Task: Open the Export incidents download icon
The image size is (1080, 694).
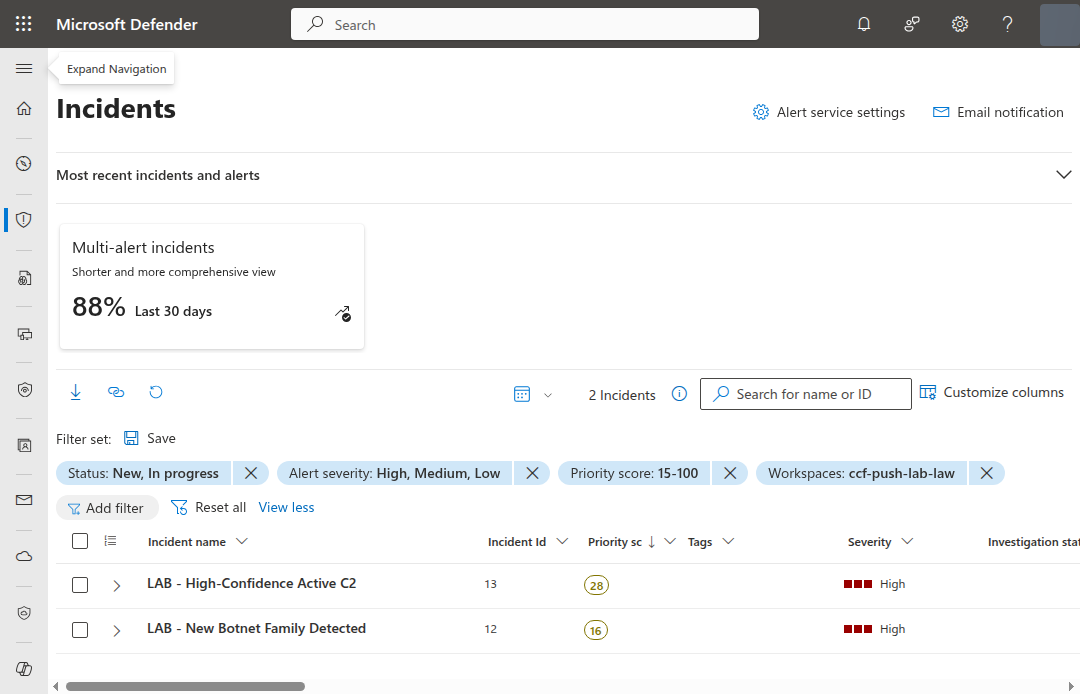Action: tap(75, 392)
